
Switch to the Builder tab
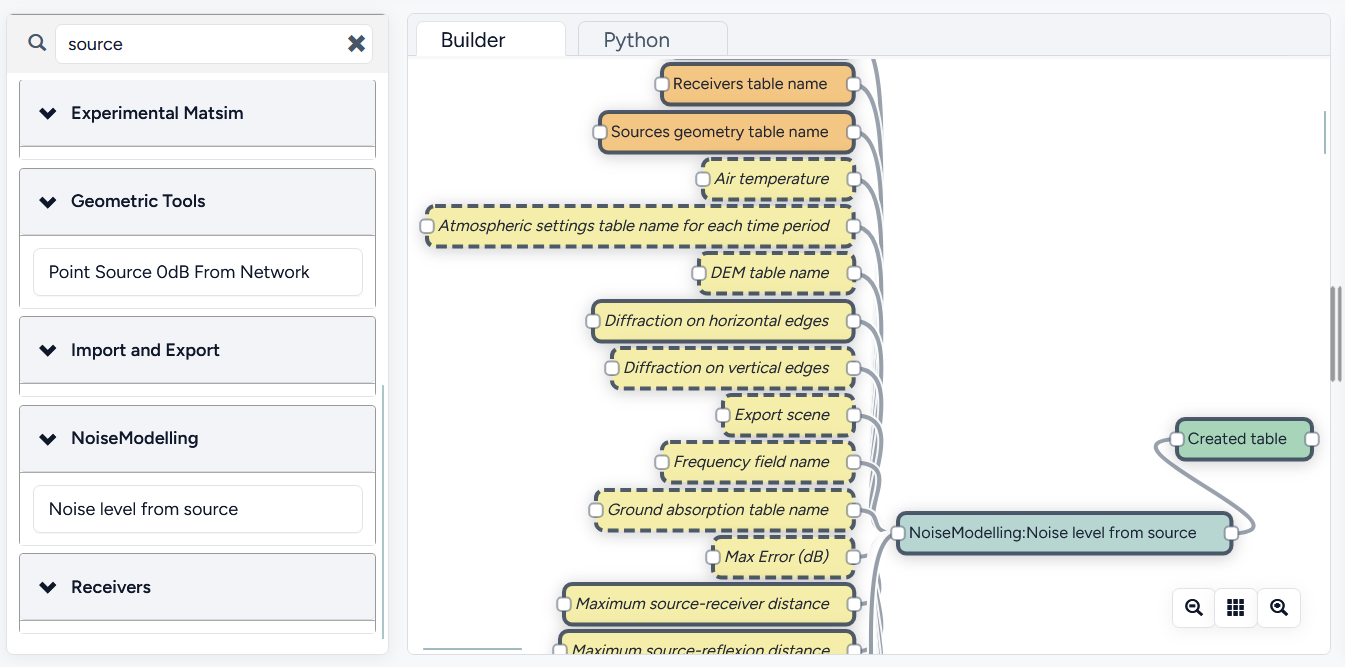tap(490, 40)
